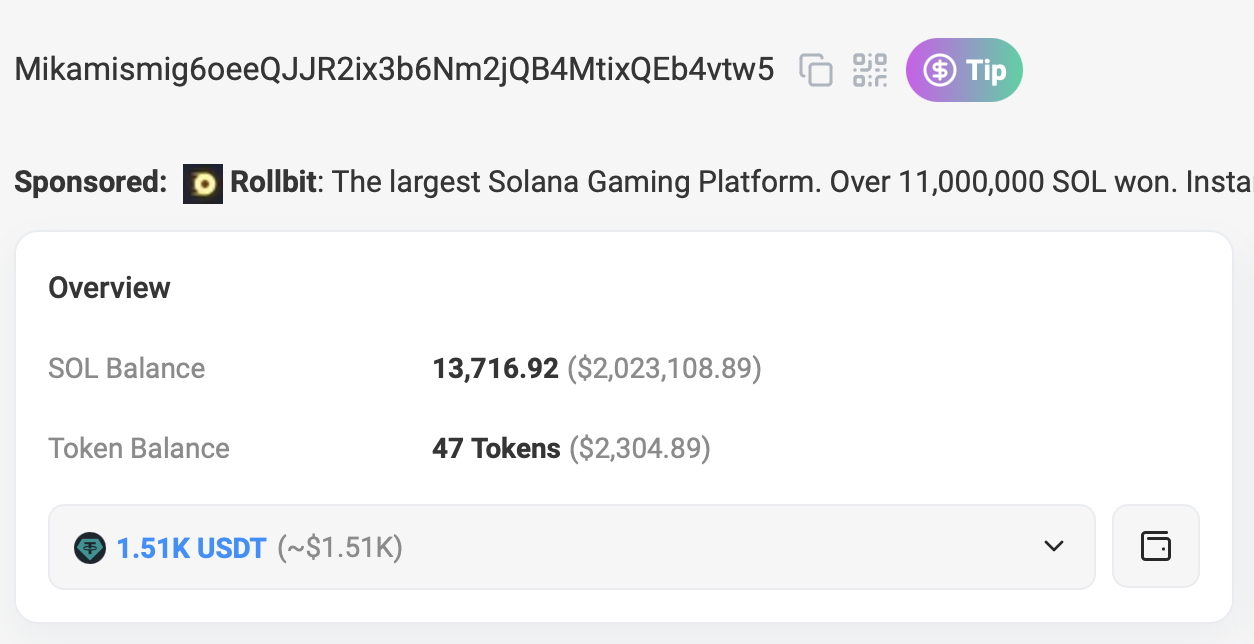
Task: Click the dollar icon inside Tip
Action: point(939,70)
